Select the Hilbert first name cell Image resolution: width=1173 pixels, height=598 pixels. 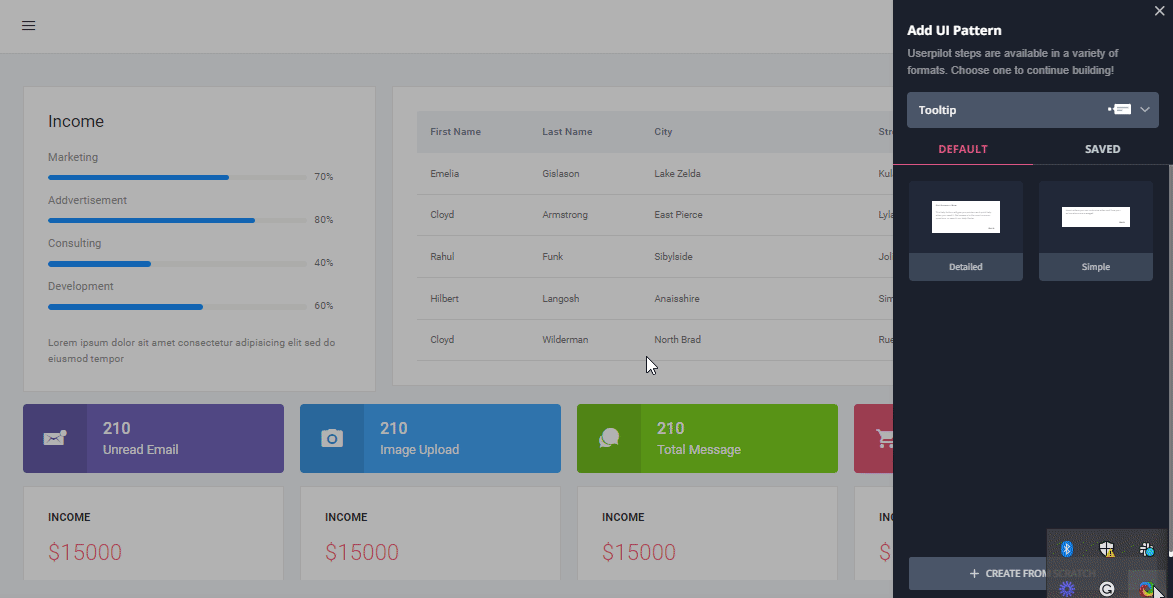tap(444, 299)
